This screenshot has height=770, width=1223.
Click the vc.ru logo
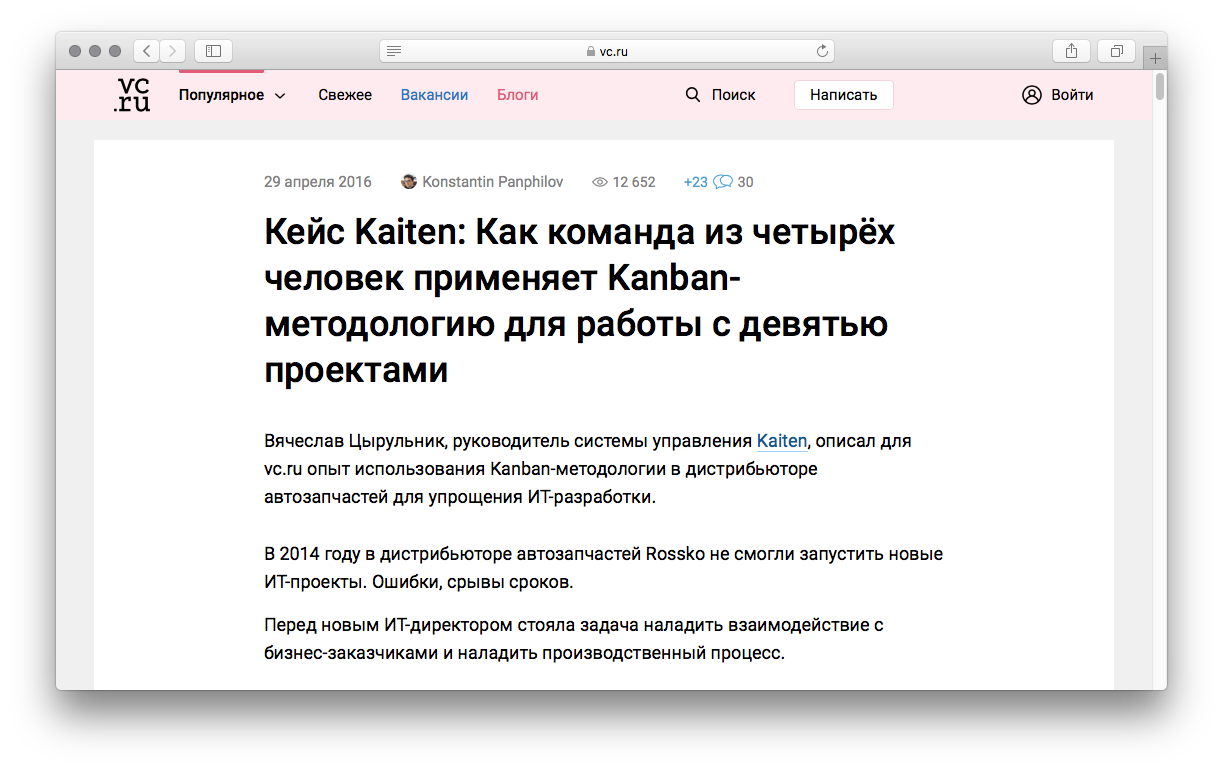132,95
